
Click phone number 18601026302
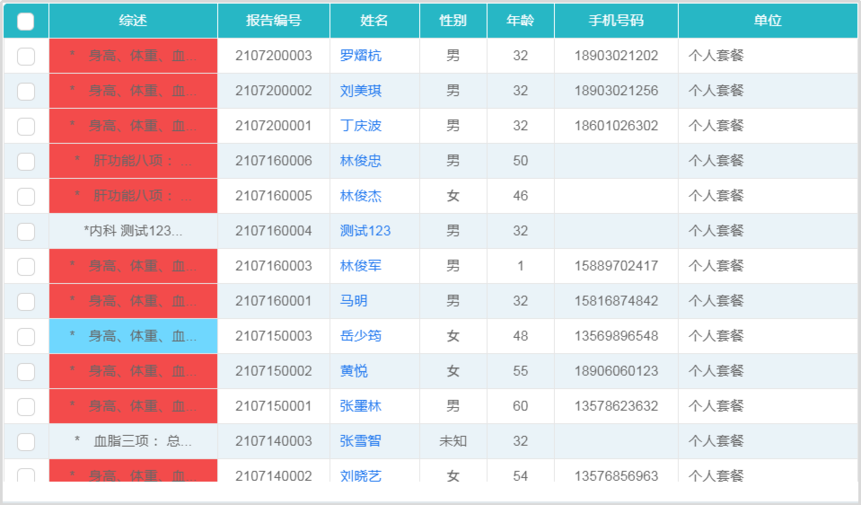point(616,126)
